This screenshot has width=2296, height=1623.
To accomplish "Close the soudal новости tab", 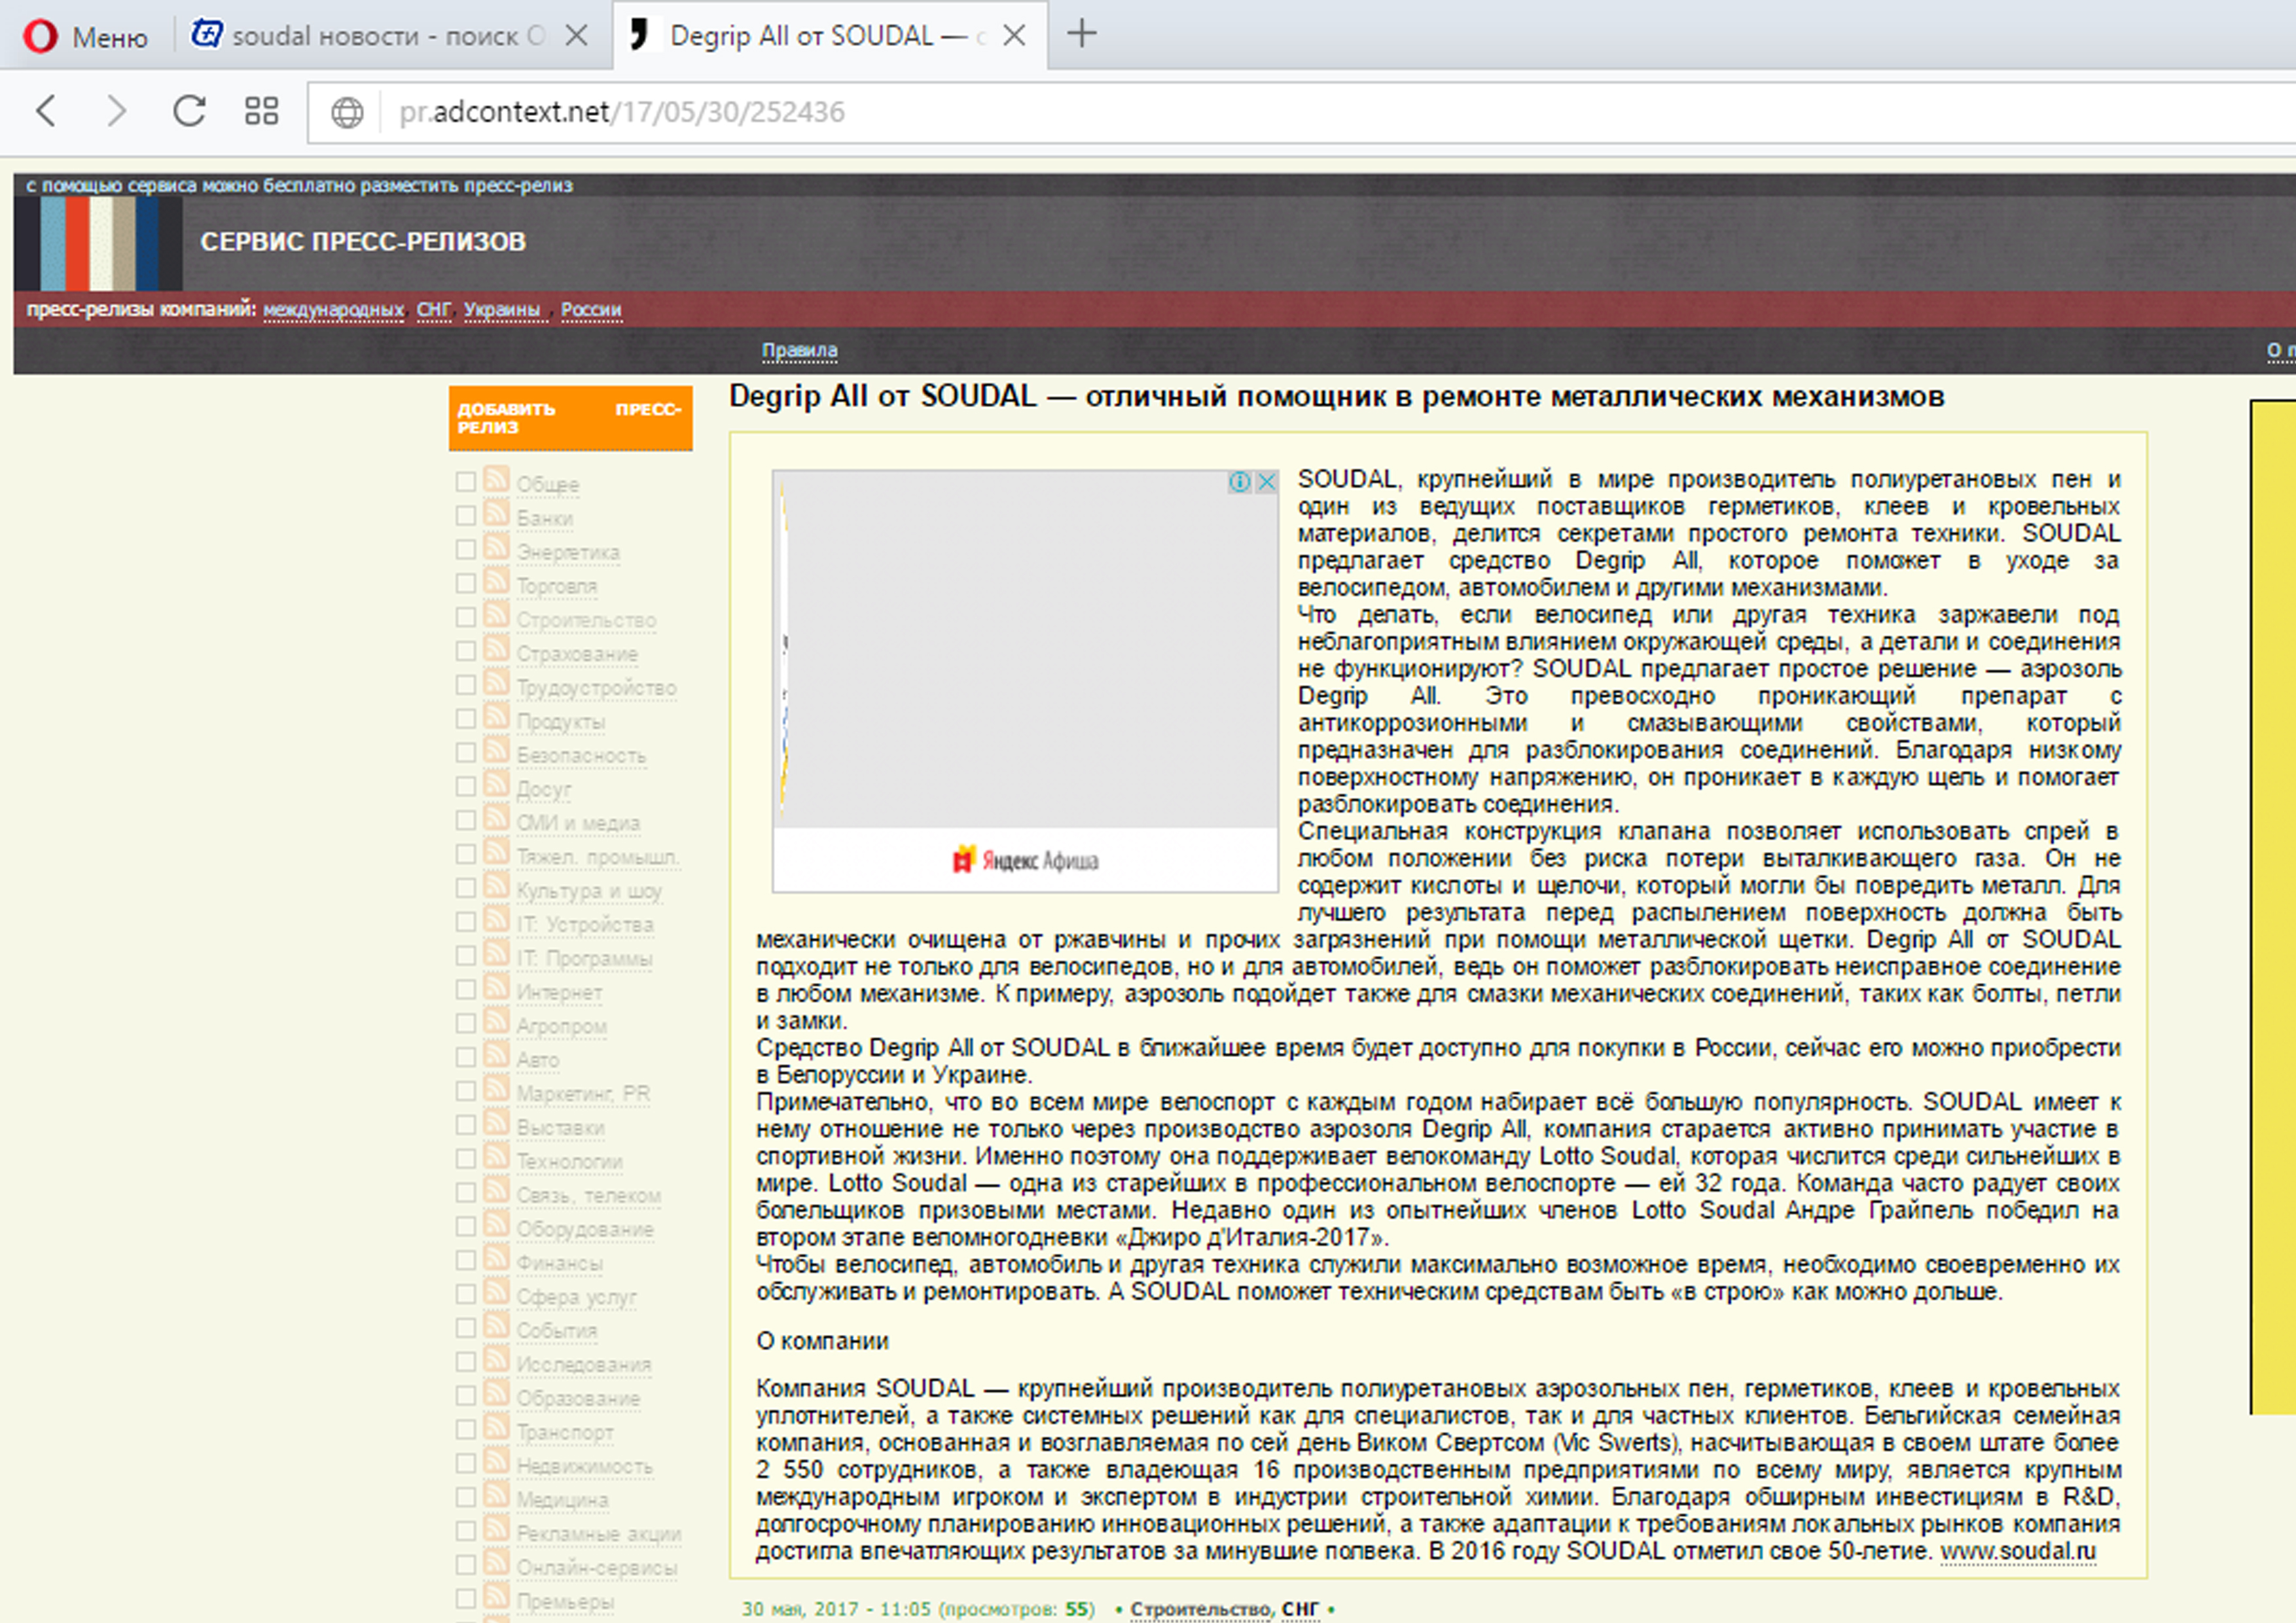I will [x=576, y=36].
